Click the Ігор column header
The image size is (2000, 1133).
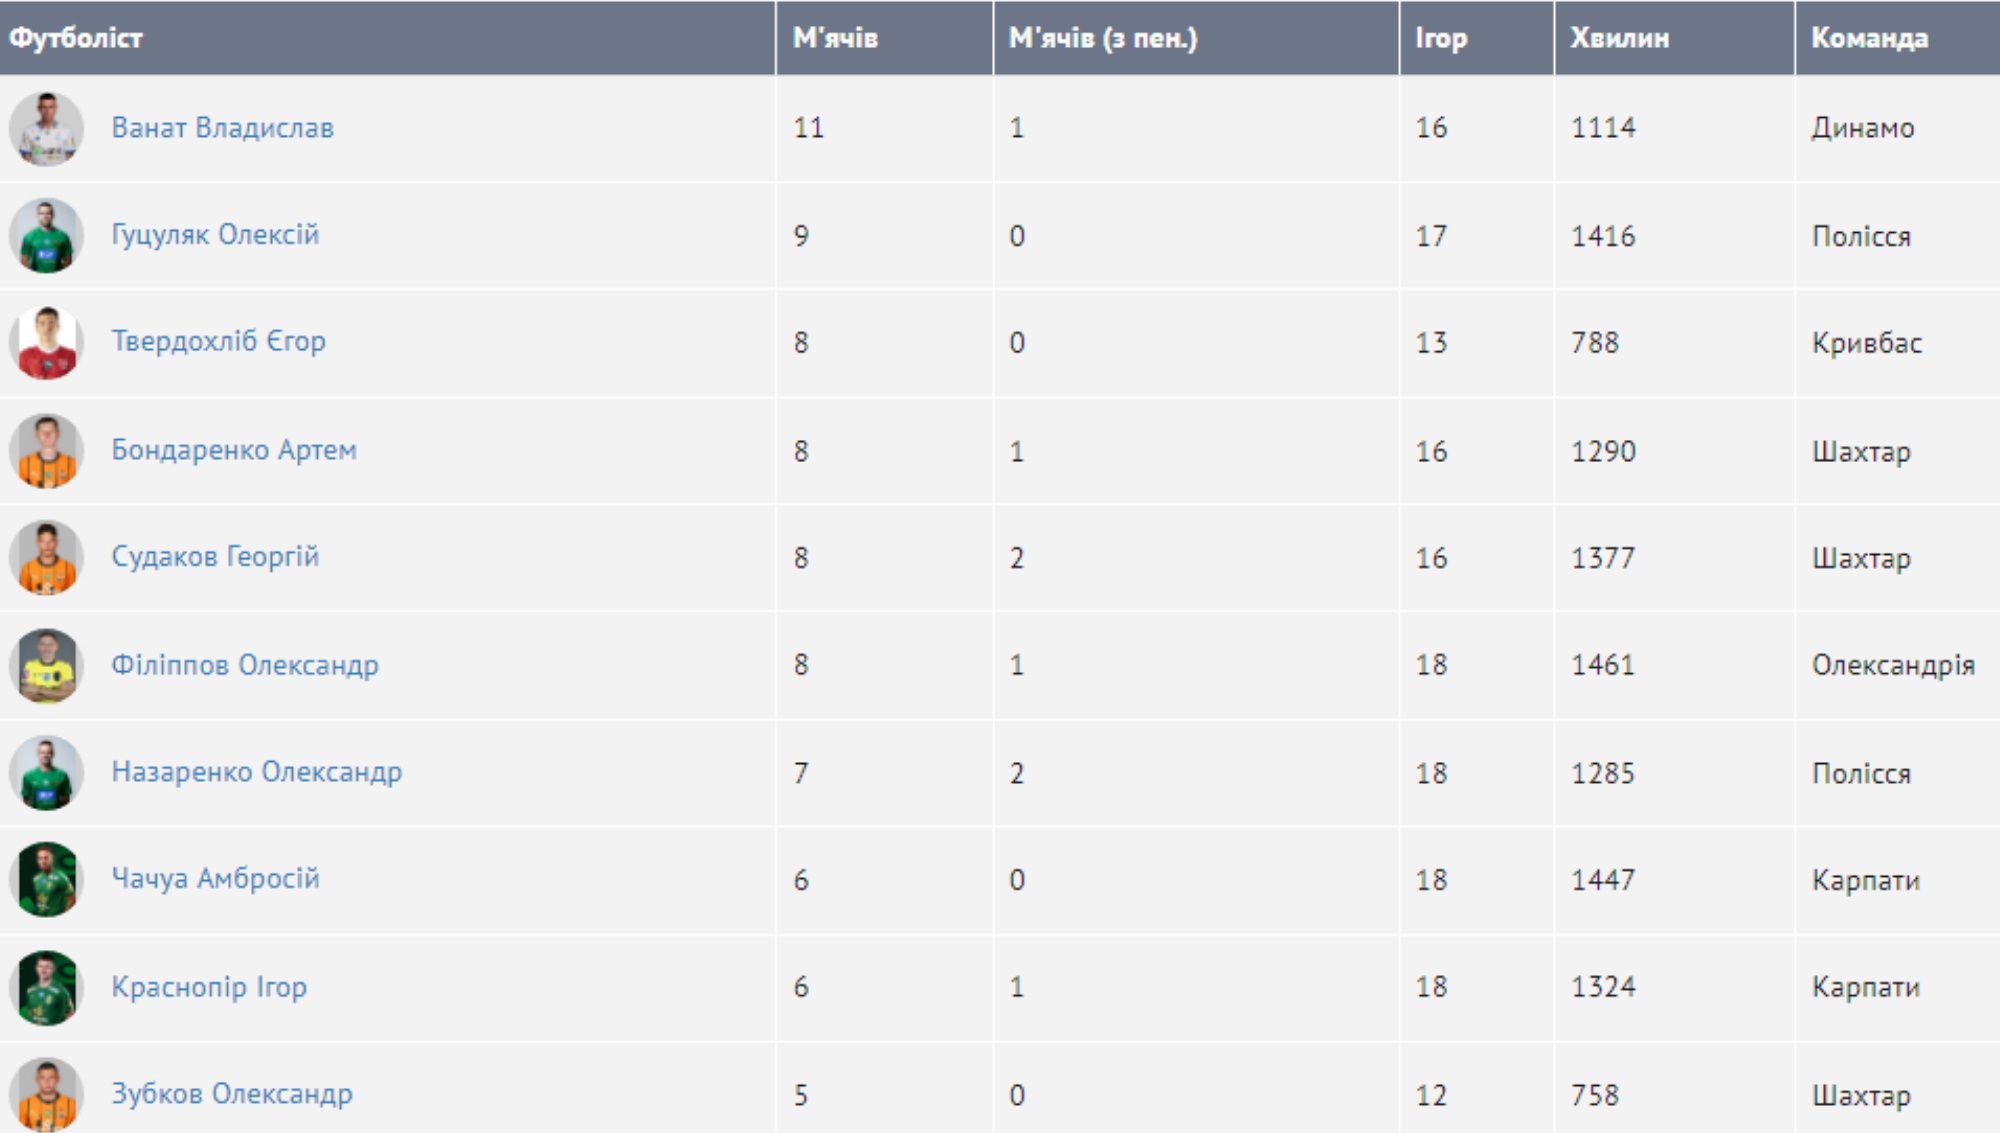[1441, 38]
